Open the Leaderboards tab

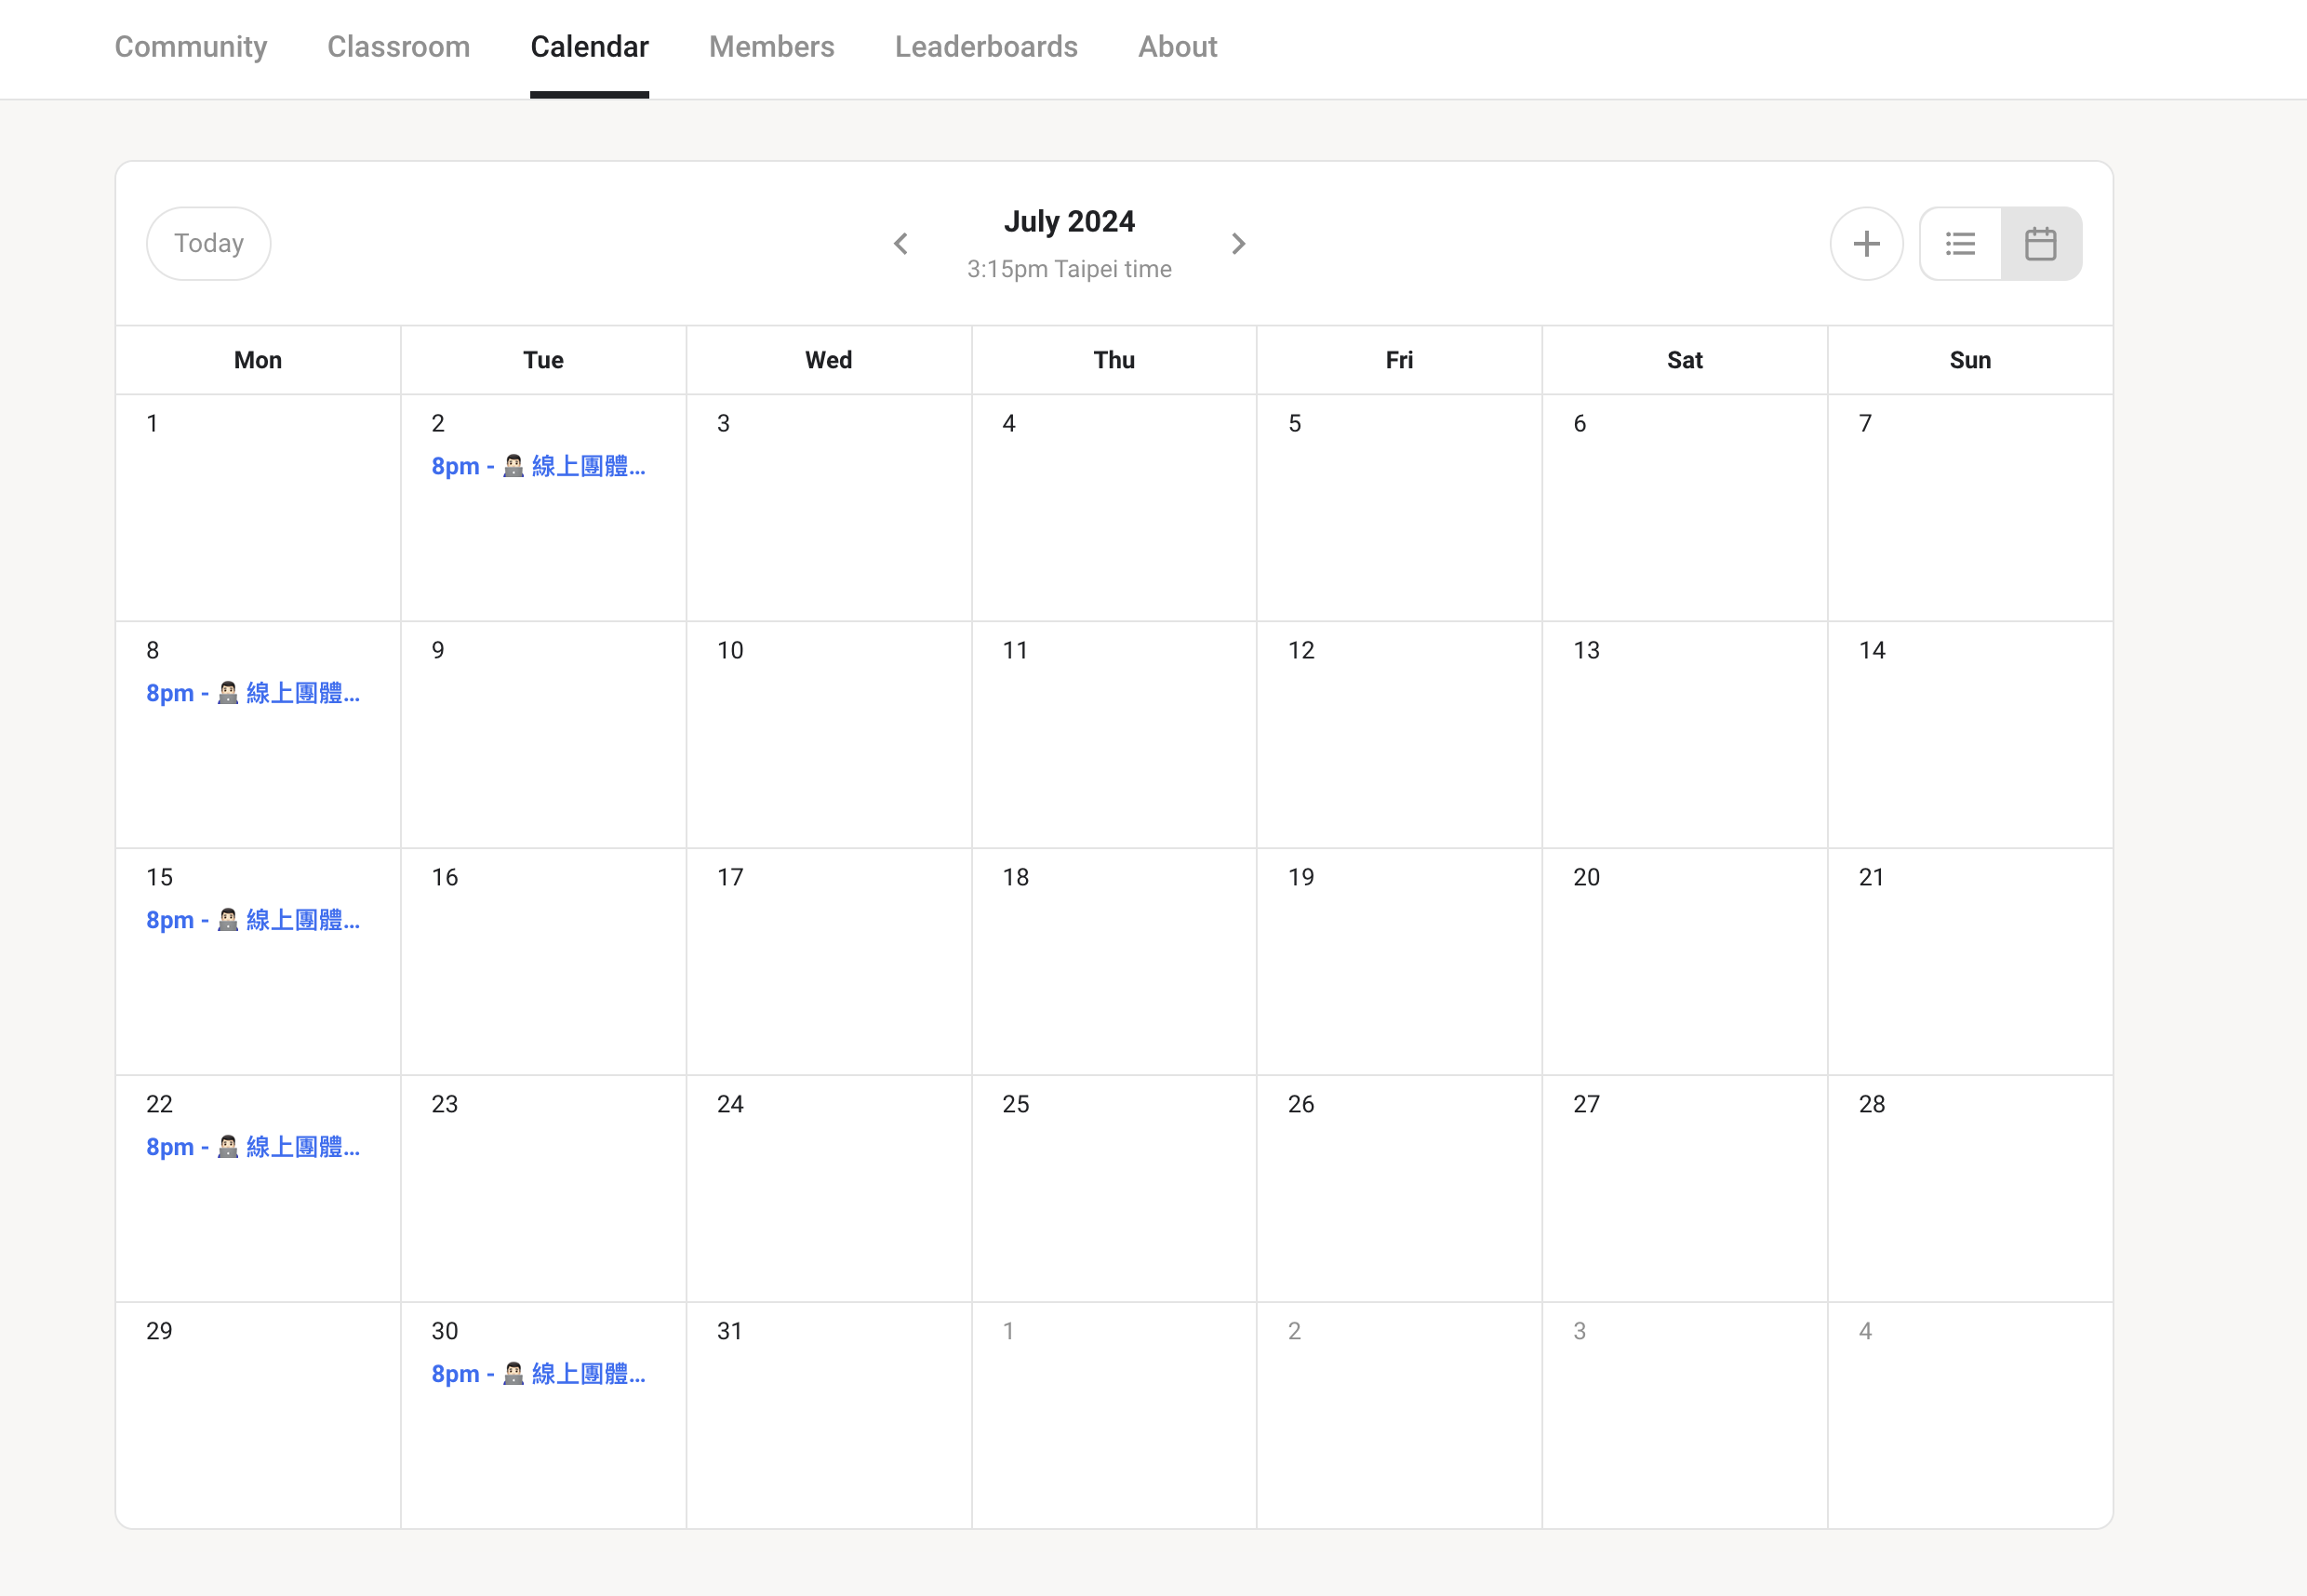click(x=986, y=47)
